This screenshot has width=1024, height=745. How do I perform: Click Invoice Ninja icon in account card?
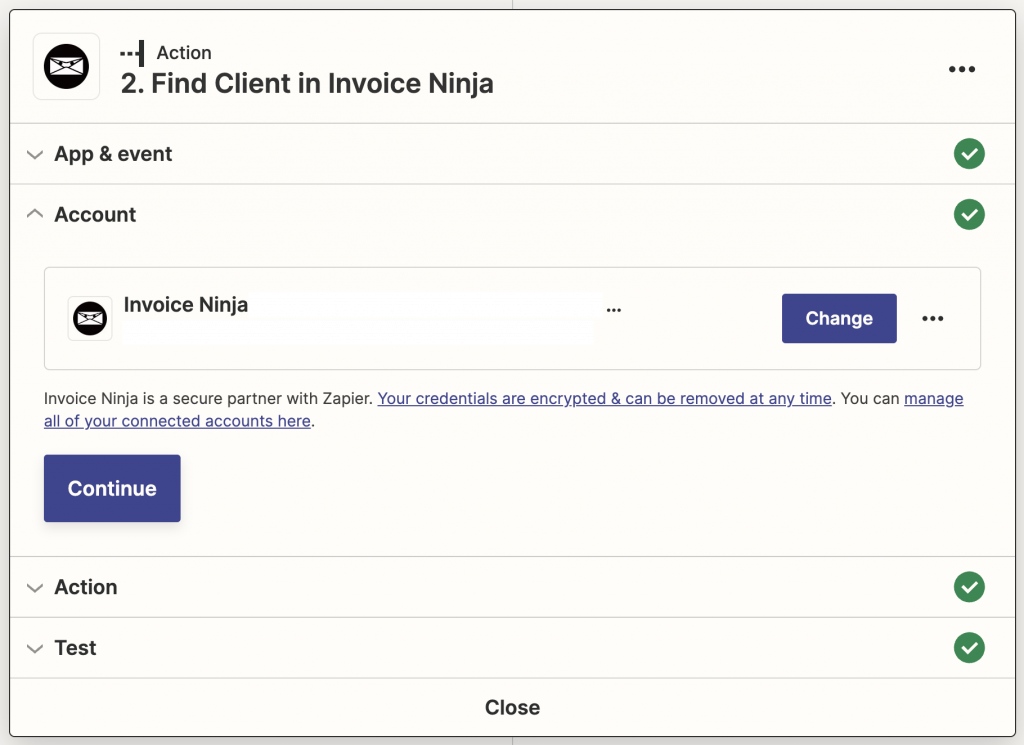coord(90,319)
